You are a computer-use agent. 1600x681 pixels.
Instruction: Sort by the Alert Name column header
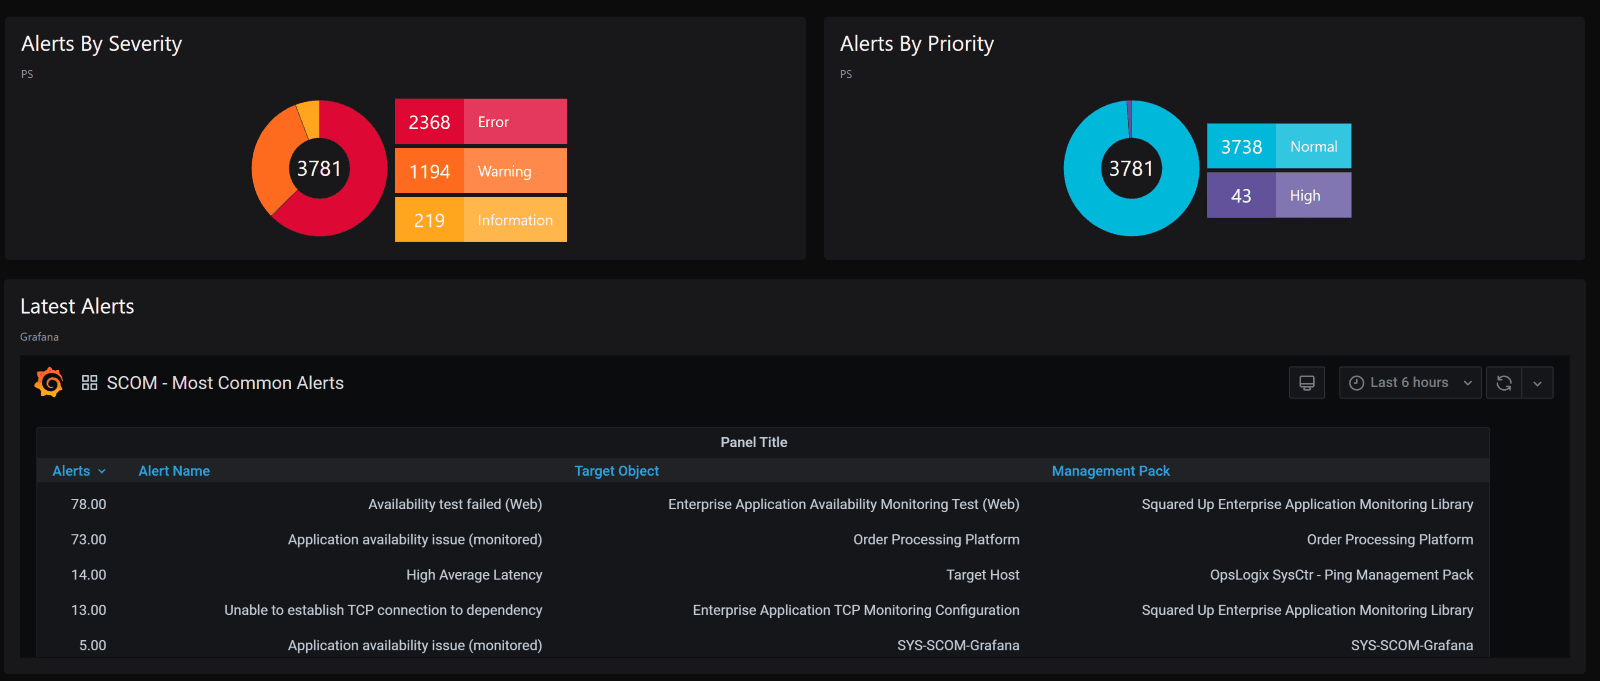[174, 471]
